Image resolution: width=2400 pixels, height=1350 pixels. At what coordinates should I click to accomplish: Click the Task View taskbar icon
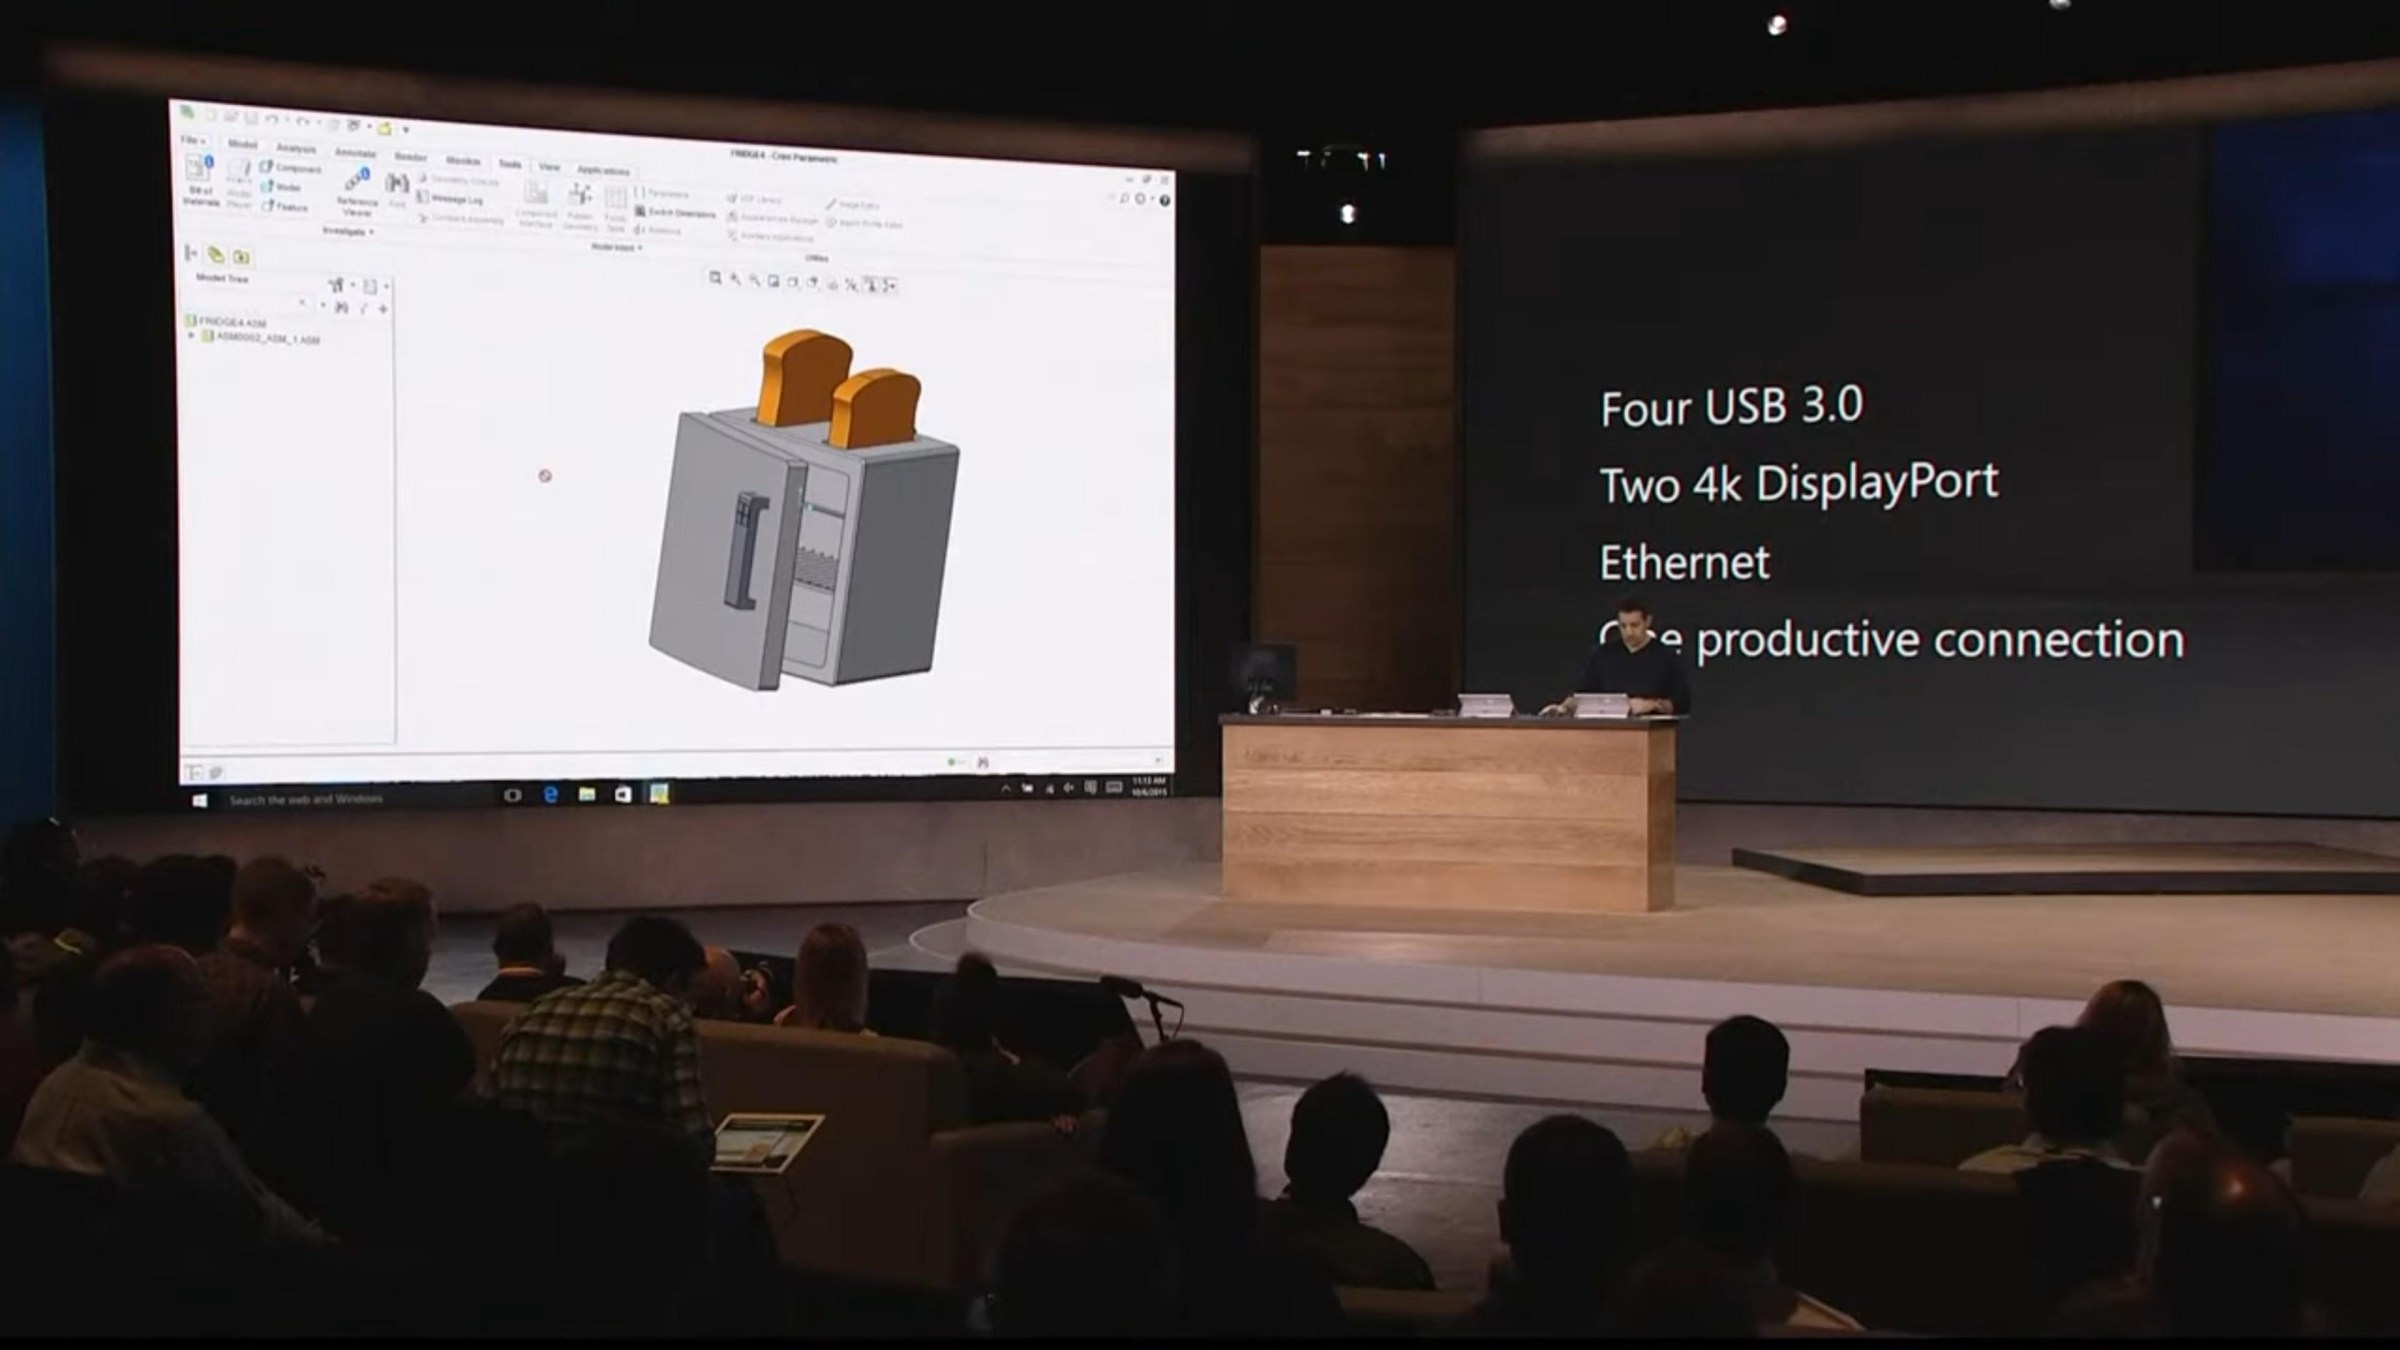coord(513,795)
